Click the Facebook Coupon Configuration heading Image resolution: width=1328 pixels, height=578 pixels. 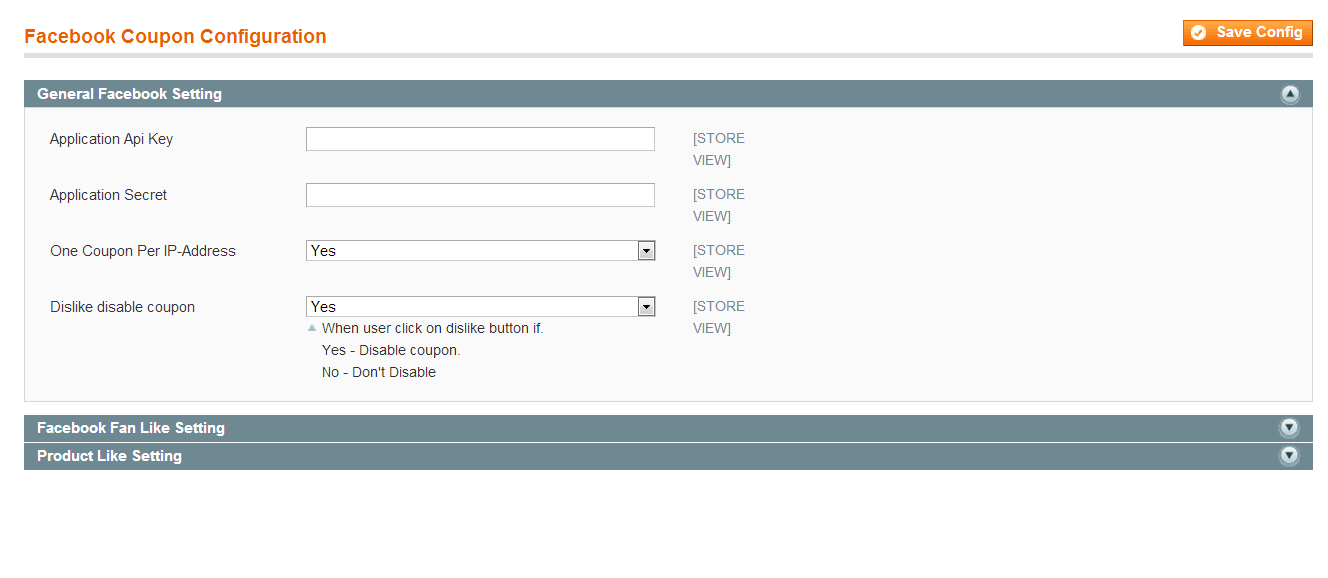click(175, 37)
